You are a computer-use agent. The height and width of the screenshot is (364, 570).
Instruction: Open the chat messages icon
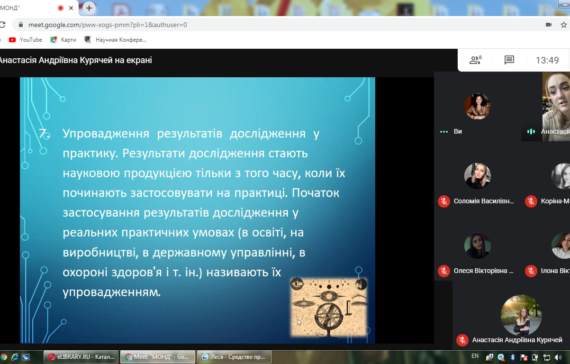pyautogui.click(x=509, y=60)
